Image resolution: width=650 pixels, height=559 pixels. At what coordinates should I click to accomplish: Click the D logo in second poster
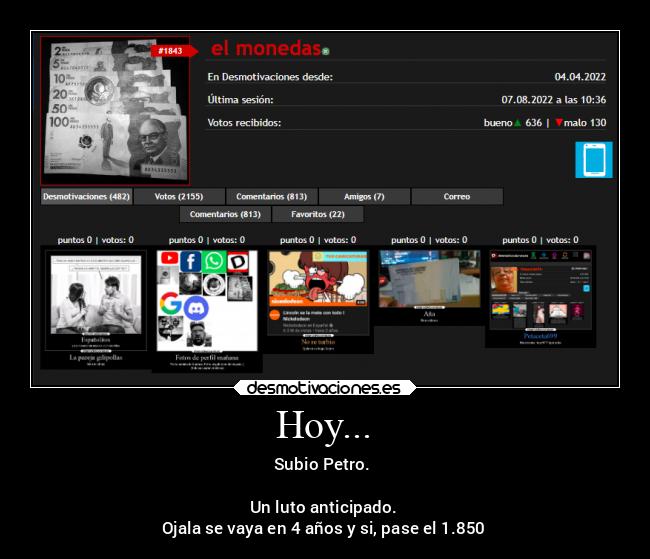point(238,262)
